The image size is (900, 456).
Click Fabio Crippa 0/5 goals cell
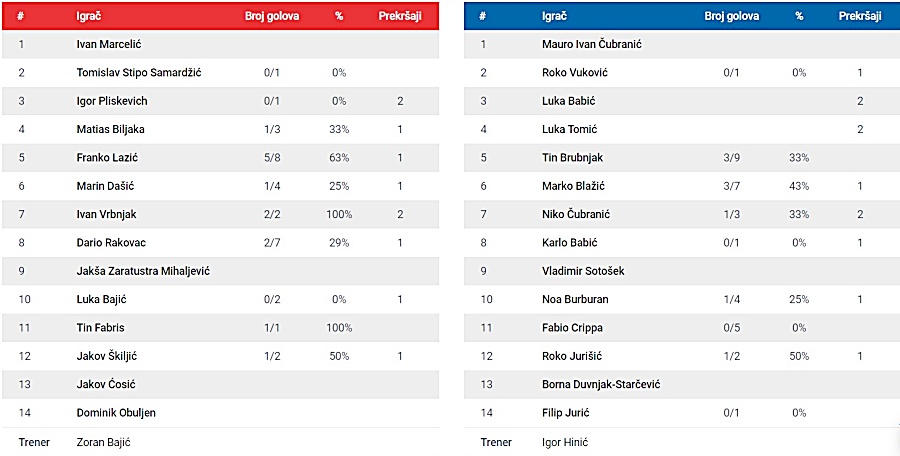[732, 327]
